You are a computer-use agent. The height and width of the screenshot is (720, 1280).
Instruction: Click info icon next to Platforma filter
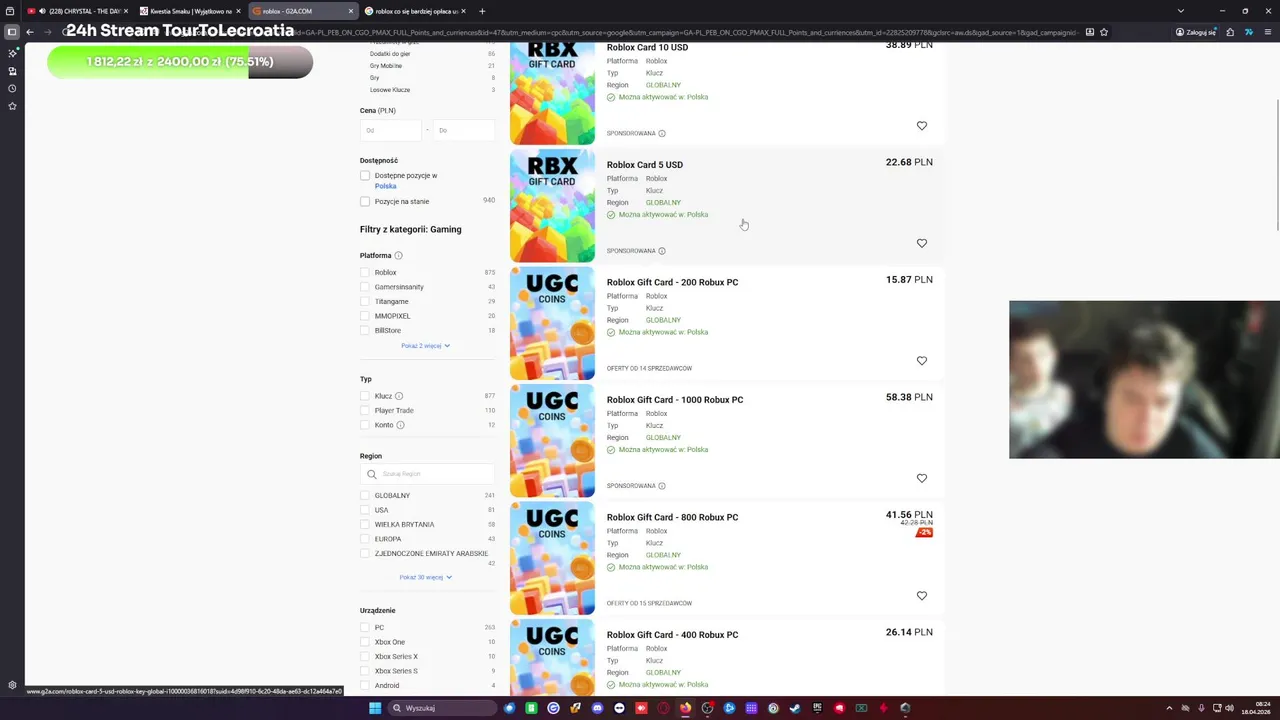398,256
